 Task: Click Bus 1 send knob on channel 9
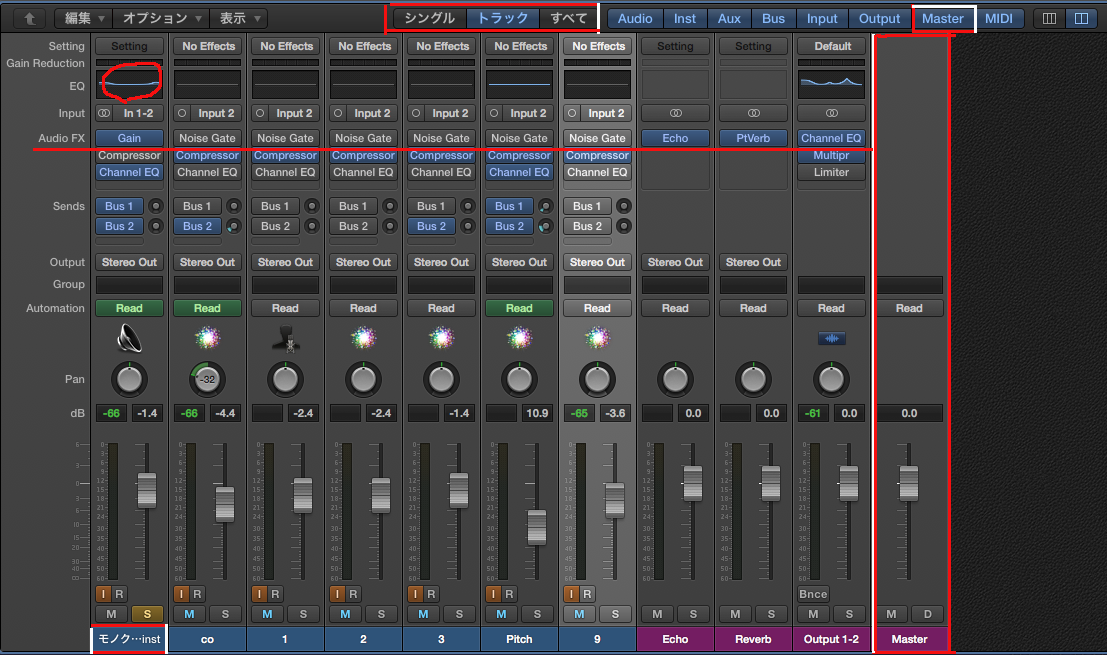tap(623, 206)
